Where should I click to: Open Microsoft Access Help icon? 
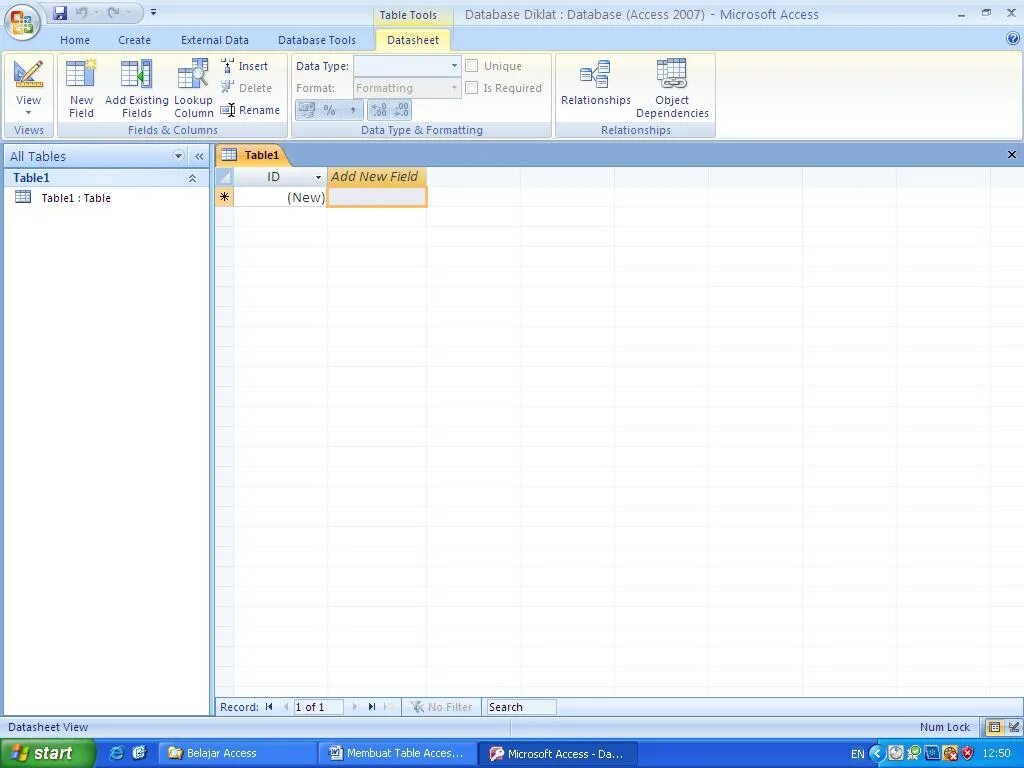(1013, 39)
